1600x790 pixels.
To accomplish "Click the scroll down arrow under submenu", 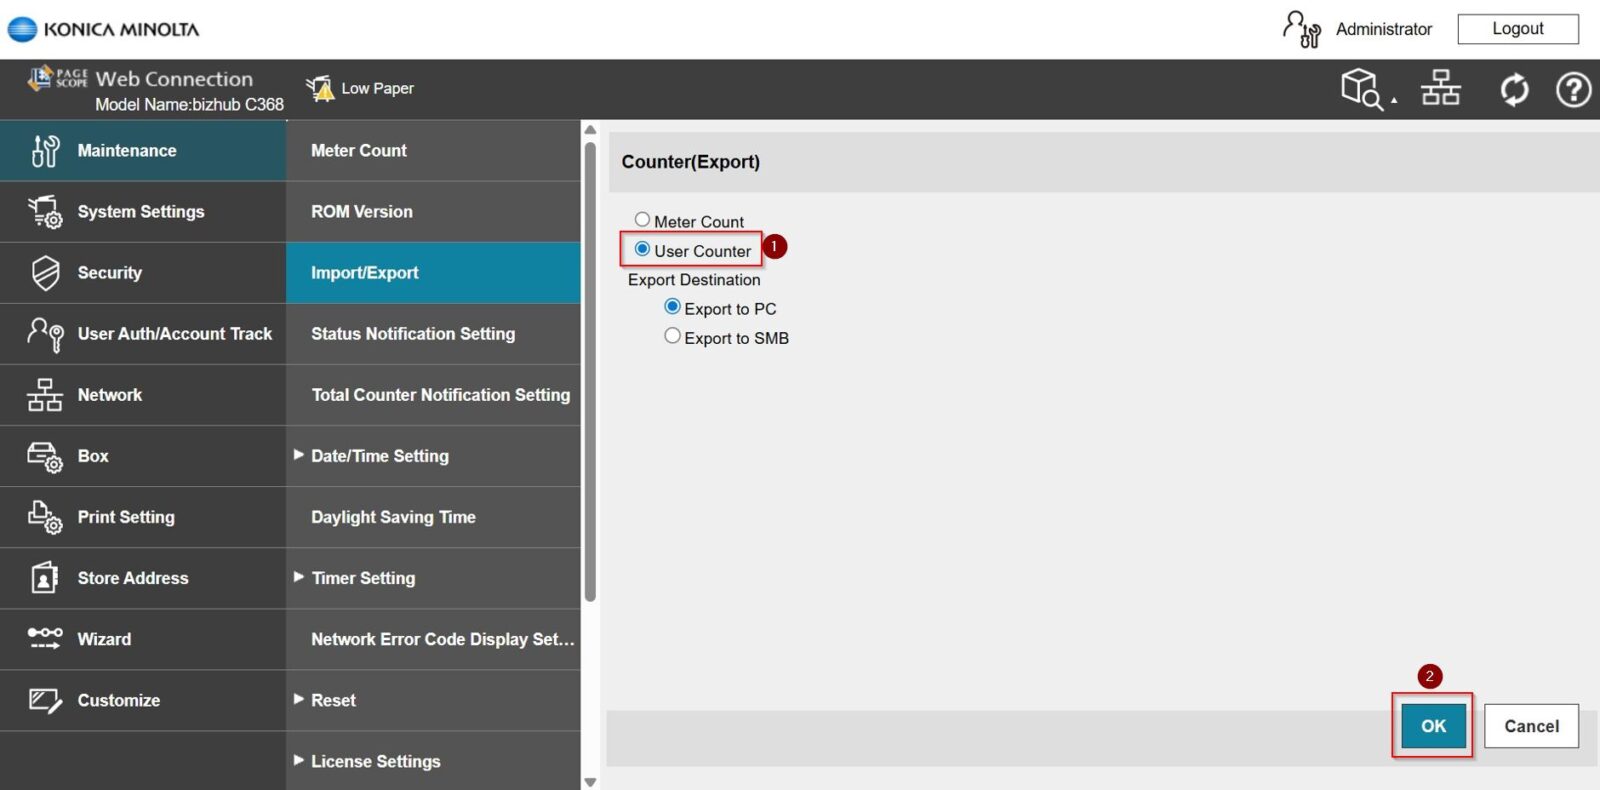I will 590,782.
